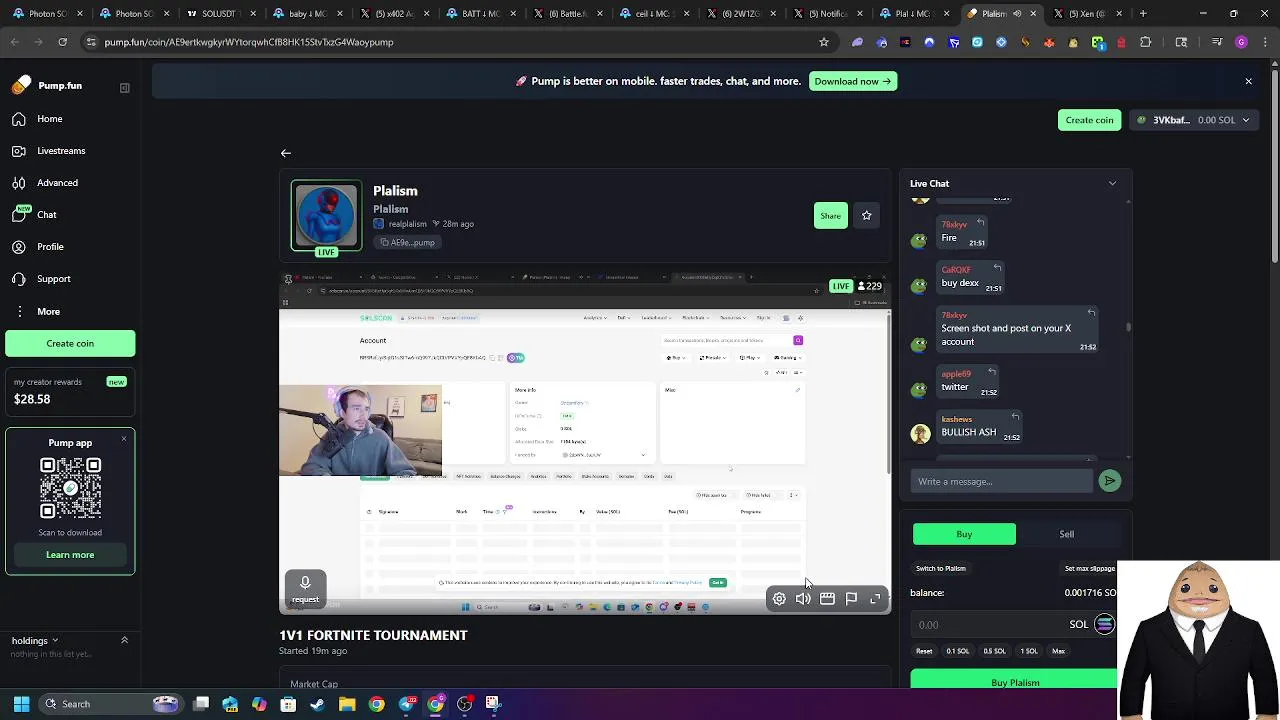Open stream settings gear icon
The width and height of the screenshot is (1280, 720).
[x=779, y=599]
